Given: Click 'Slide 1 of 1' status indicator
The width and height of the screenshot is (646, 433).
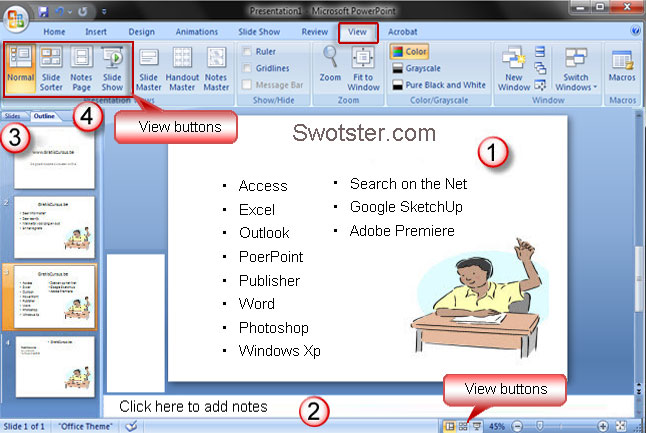Looking at the screenshot, I should [x=24, y=426].
